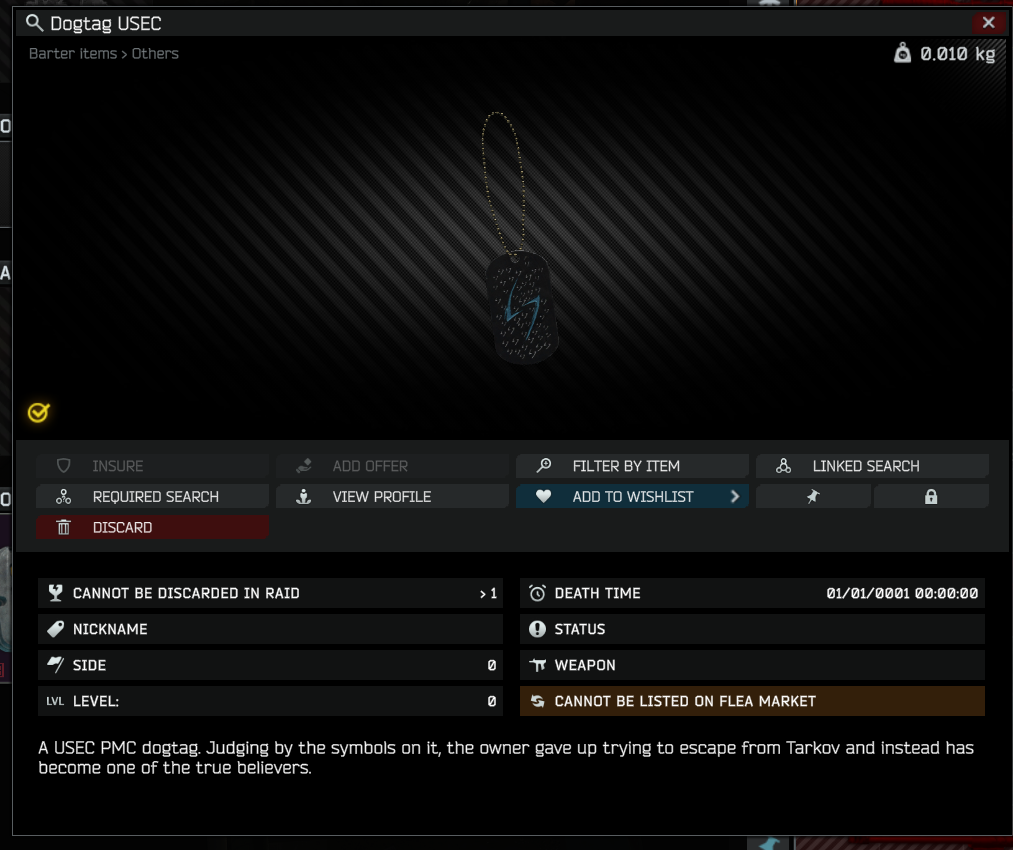
Task: Open Filter by Item search
Action: (632, 466)
